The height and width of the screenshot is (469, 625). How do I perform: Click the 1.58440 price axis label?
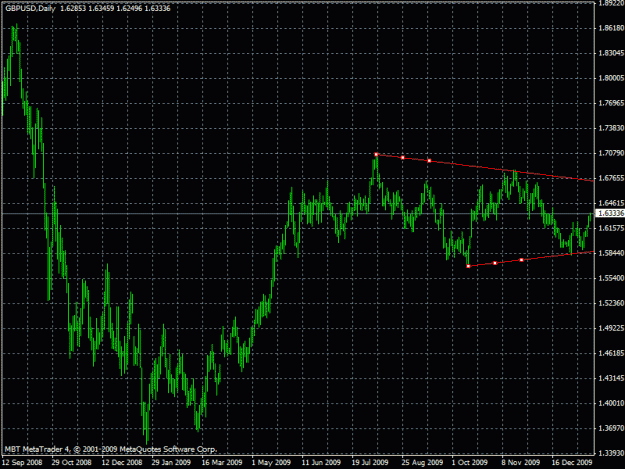(611, 253)
